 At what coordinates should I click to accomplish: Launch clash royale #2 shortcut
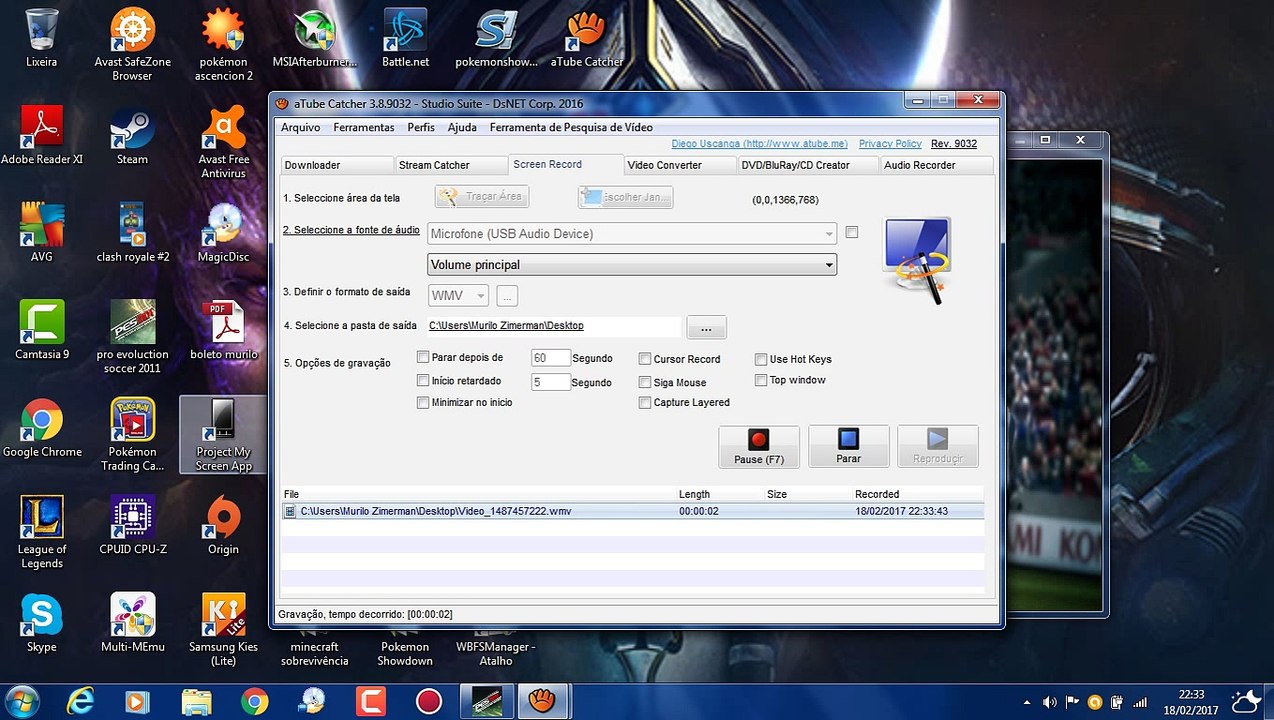pyautogui.click(x=132, y=232)
